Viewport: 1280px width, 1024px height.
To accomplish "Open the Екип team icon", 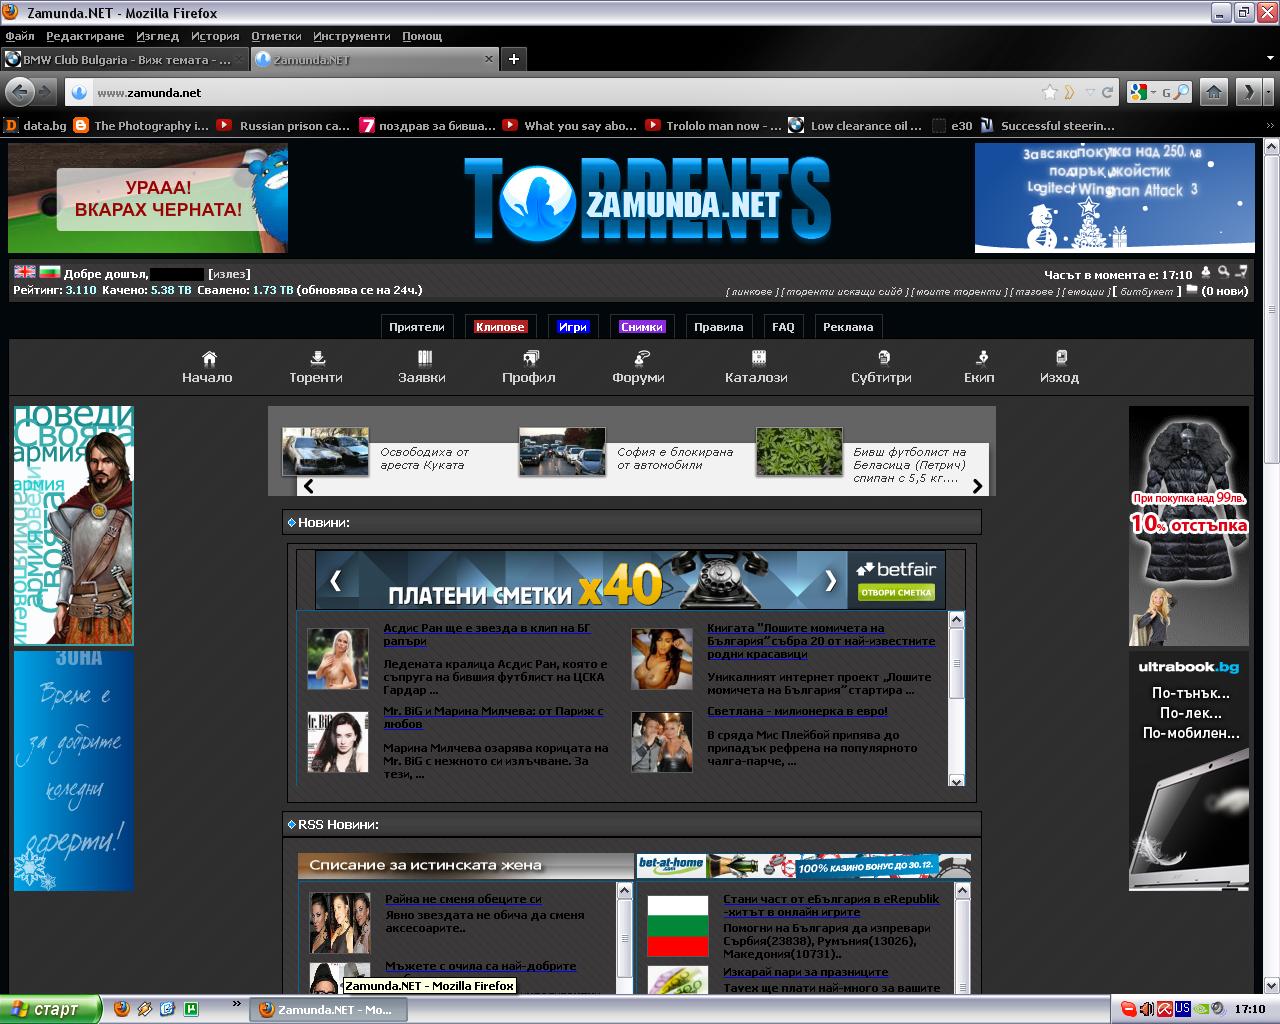I will pyautogui.click(x=982, y=358).
